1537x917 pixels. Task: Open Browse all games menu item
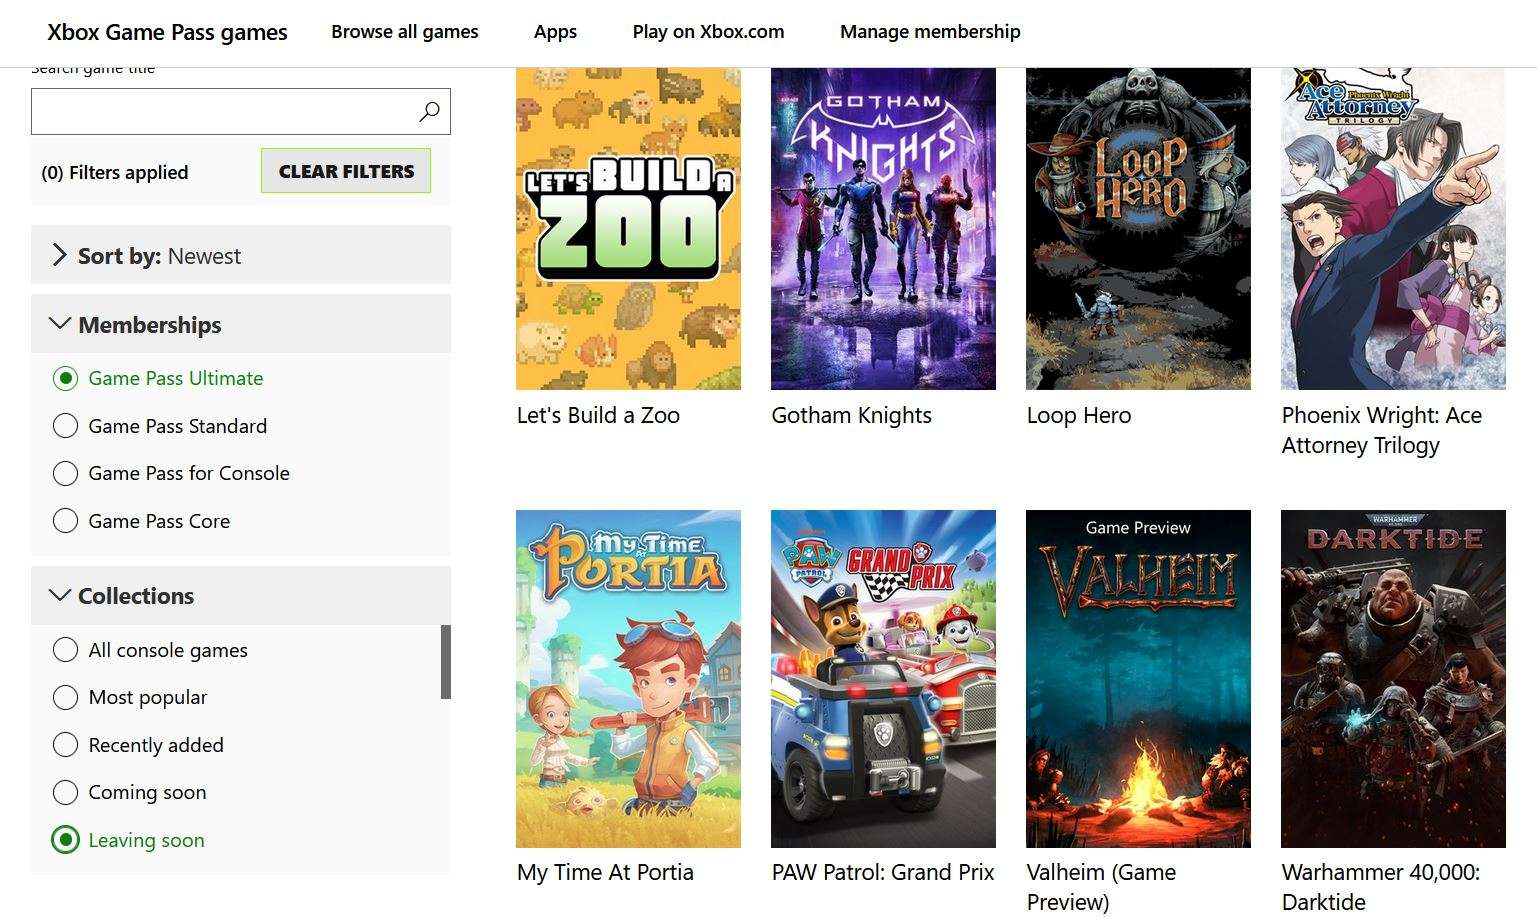(405, 31)
